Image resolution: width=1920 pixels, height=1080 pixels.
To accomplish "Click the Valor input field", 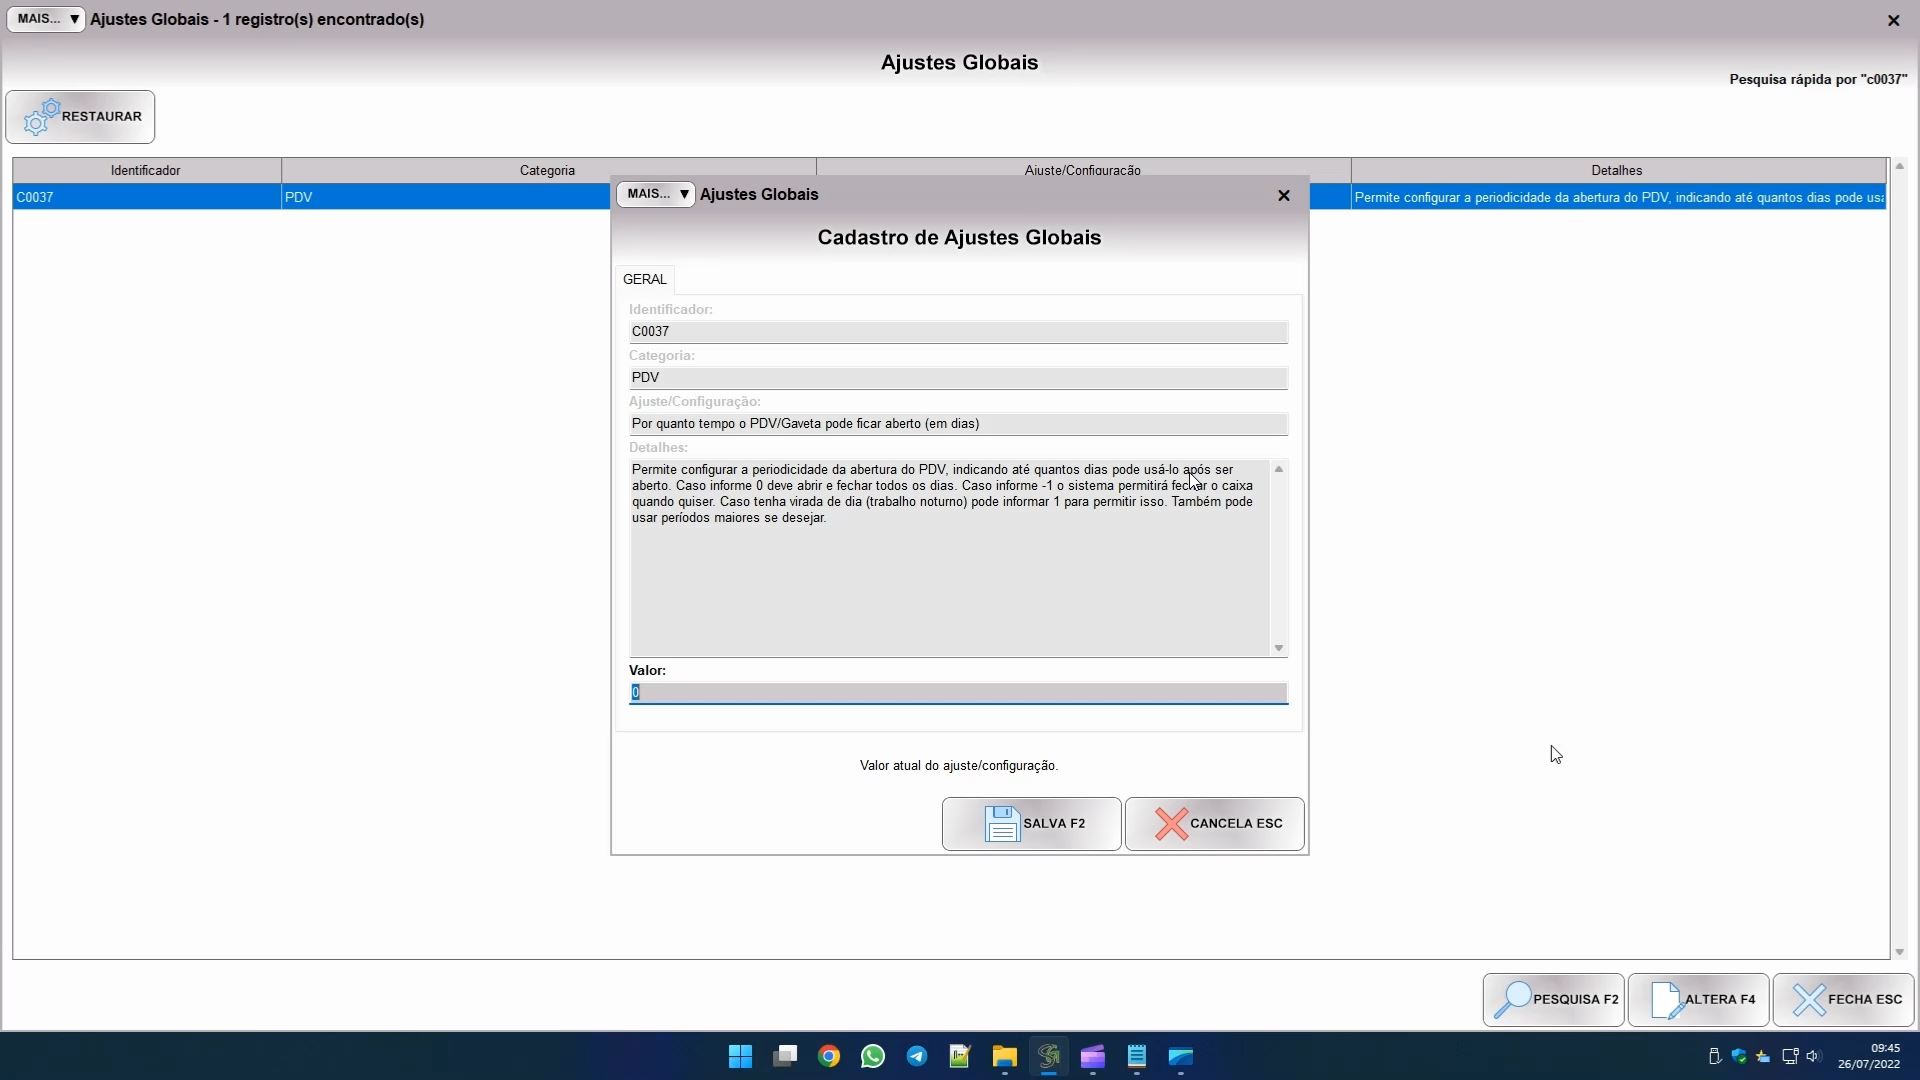I will (x=958, y=693).
